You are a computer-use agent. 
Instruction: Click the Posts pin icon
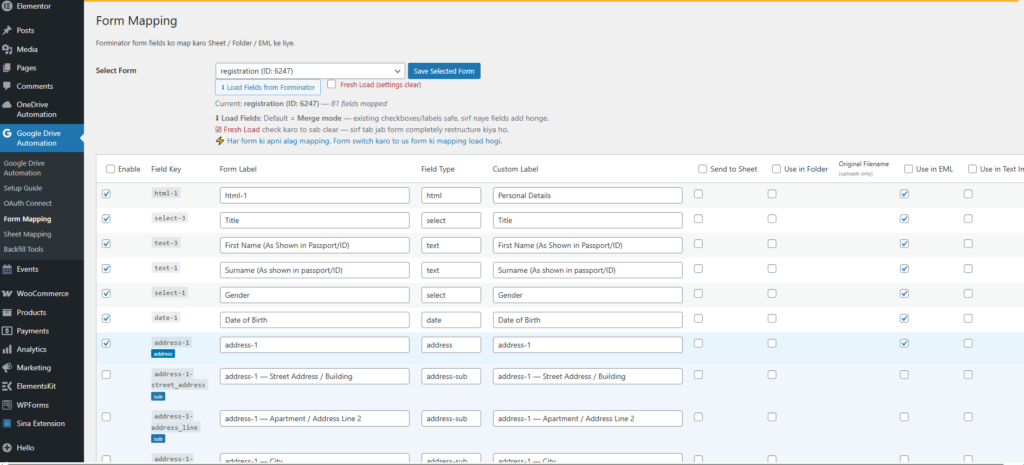point(7,31)
